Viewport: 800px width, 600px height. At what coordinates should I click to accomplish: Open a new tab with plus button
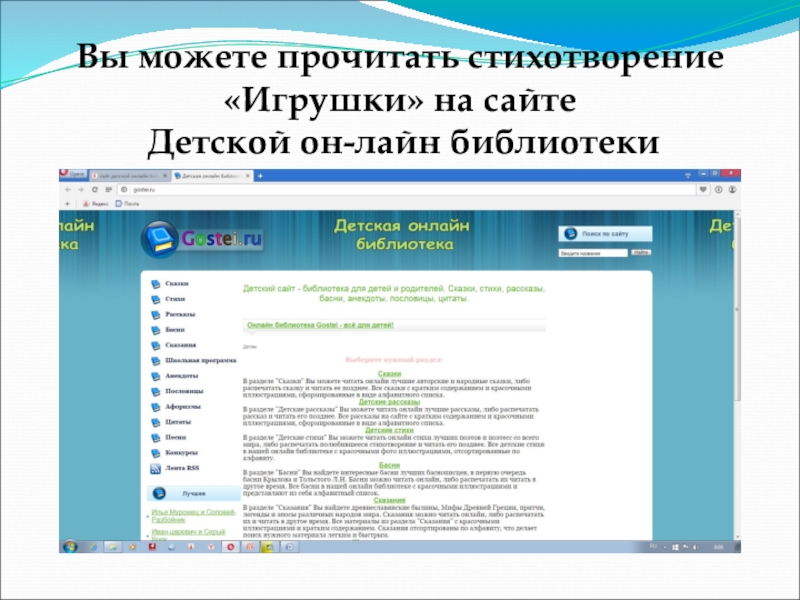coord(260,176)
